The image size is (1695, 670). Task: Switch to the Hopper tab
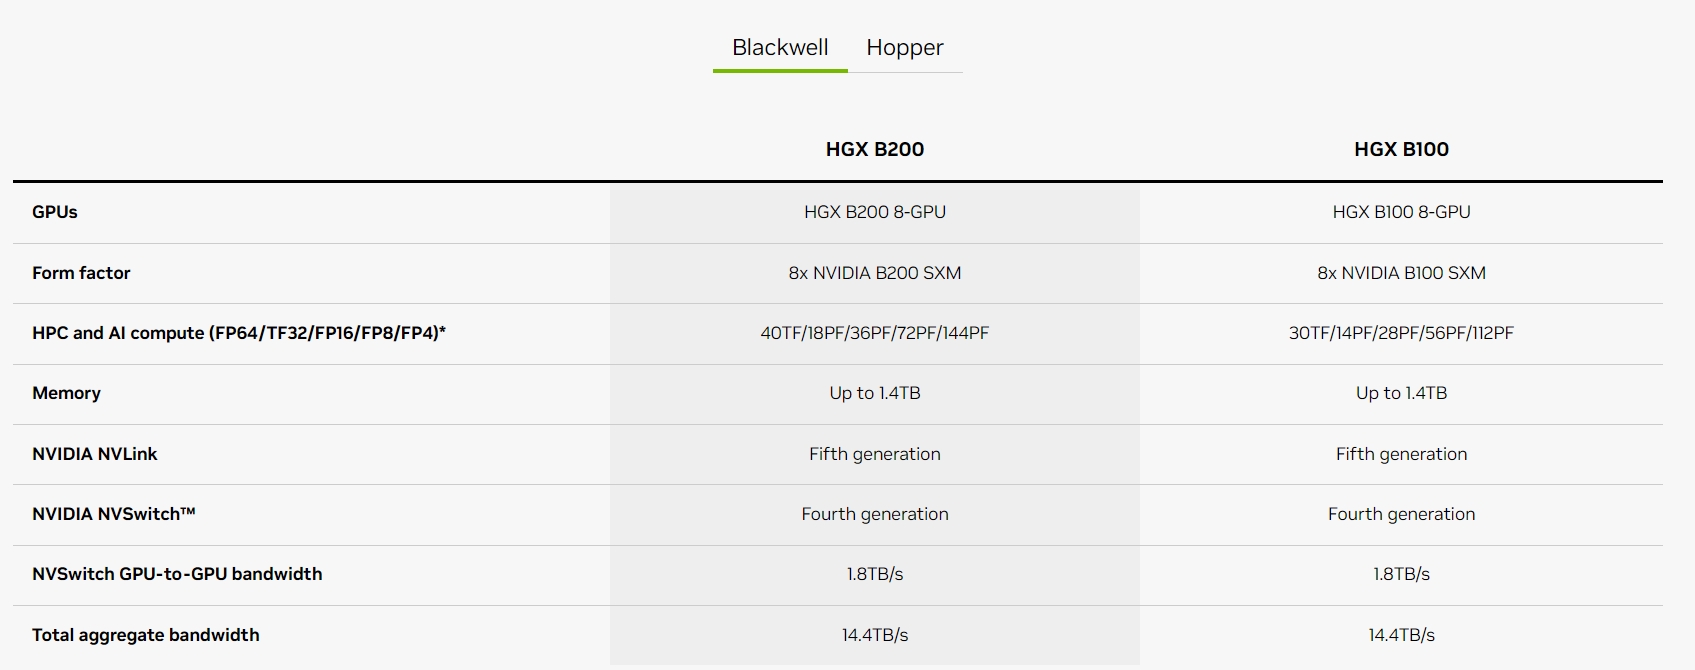[x=904, y=48]
